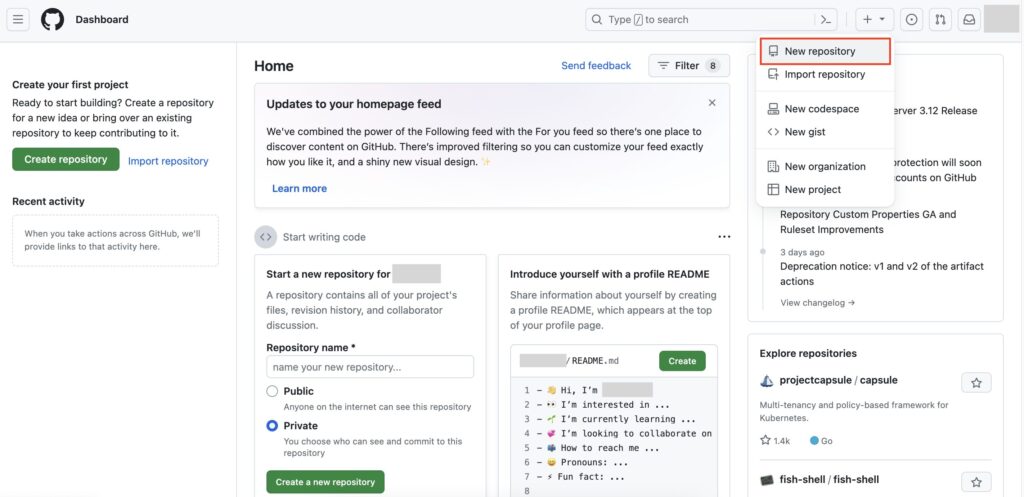Click the Learn more link
Viewport: 1024px width, 497px height.
(299, 188)
